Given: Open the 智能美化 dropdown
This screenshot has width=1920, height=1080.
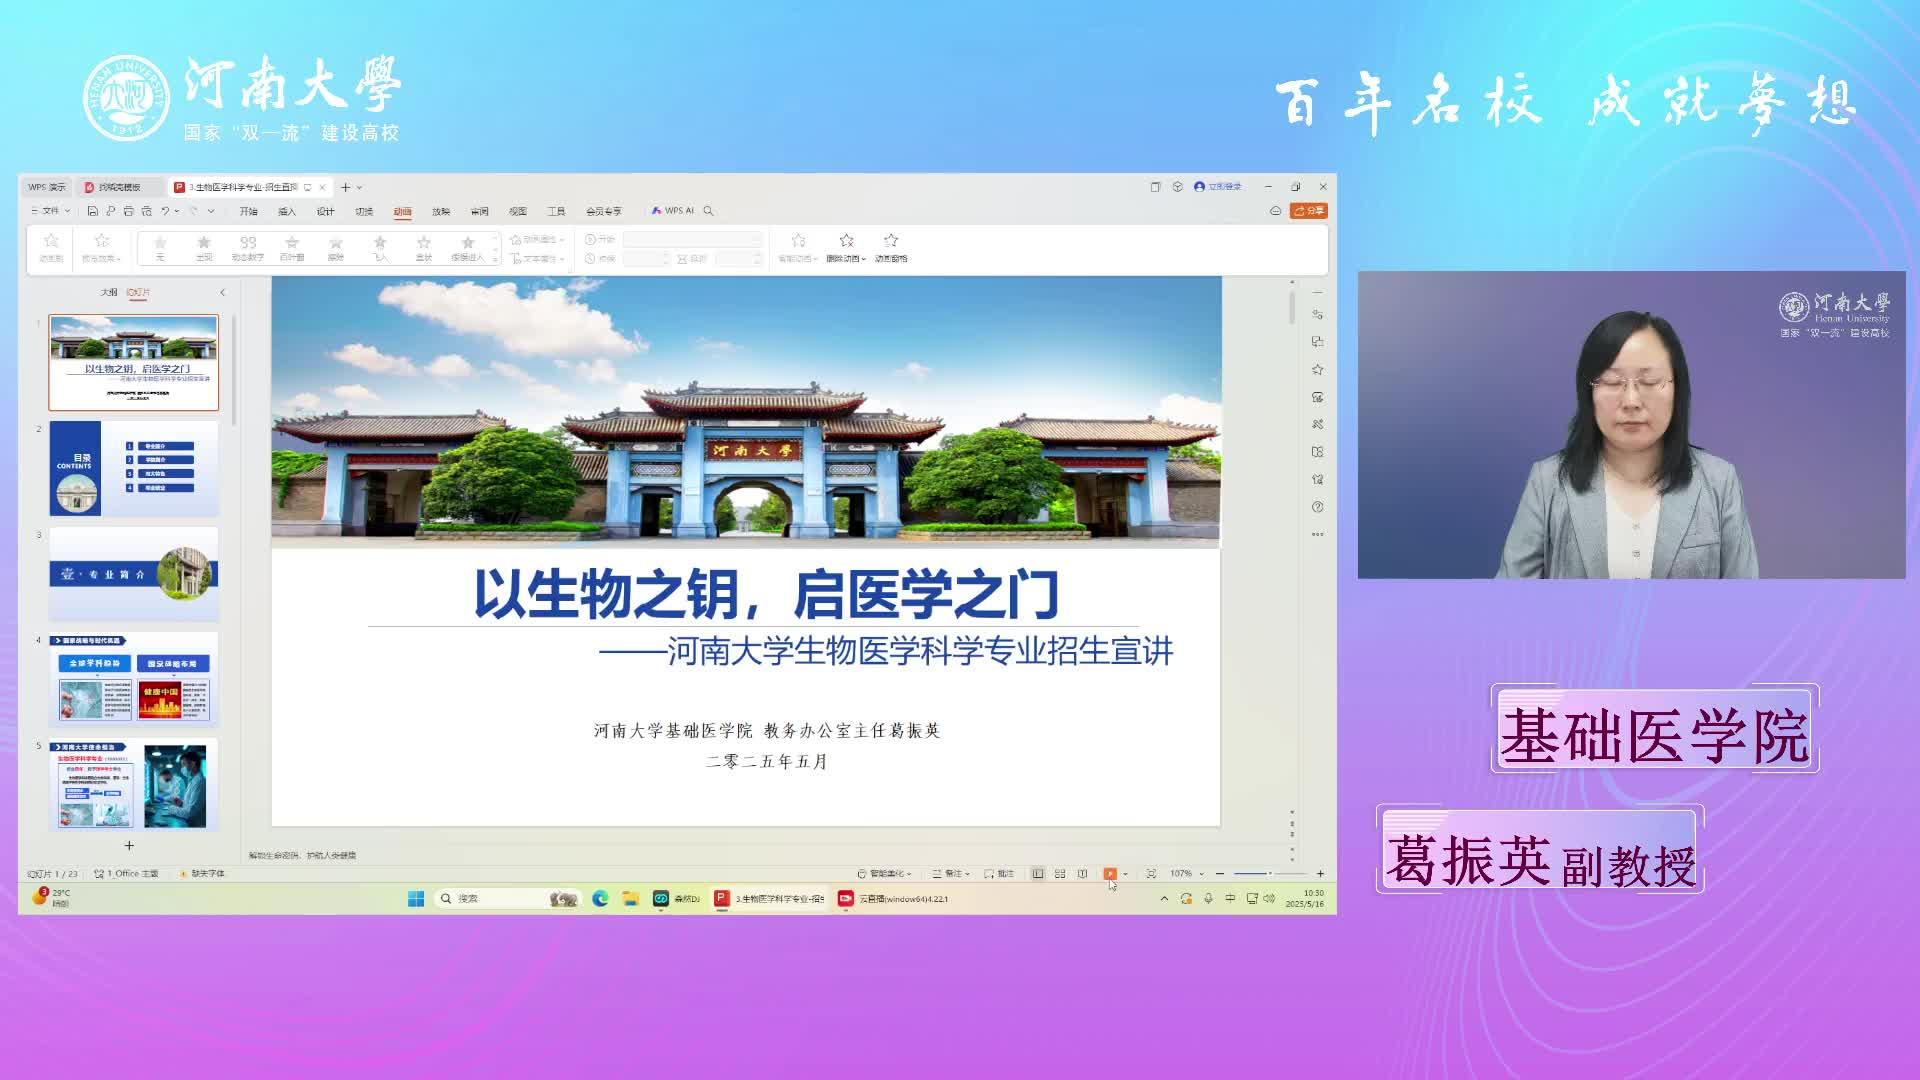Looking at the screenshot, I should coord(884,874).
